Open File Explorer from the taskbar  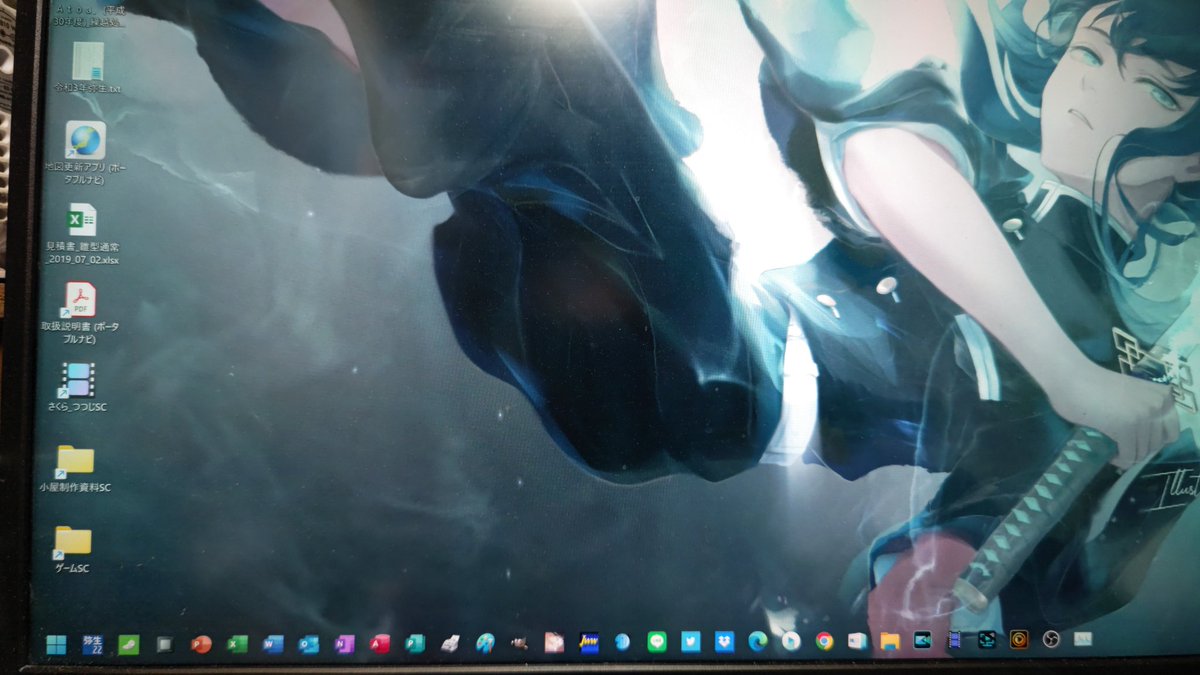(890, 641)
